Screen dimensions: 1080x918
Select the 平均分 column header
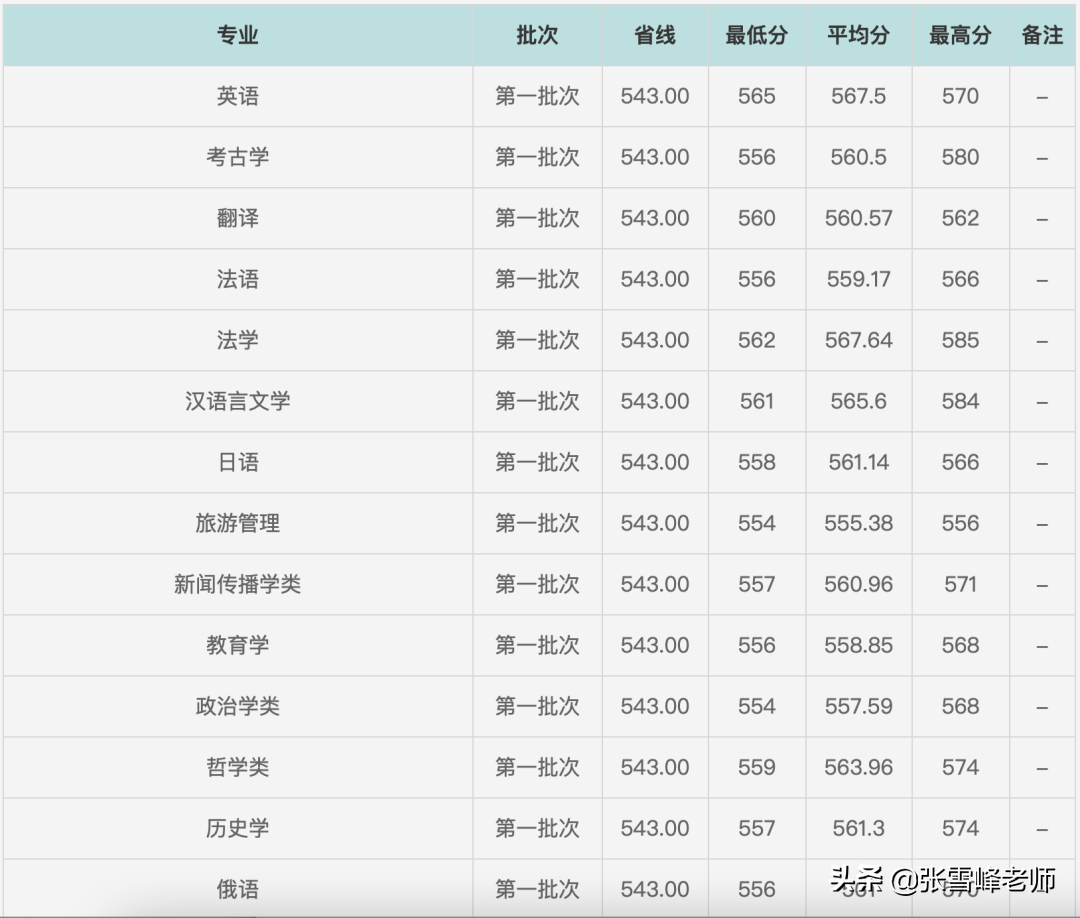click(857, 35)
